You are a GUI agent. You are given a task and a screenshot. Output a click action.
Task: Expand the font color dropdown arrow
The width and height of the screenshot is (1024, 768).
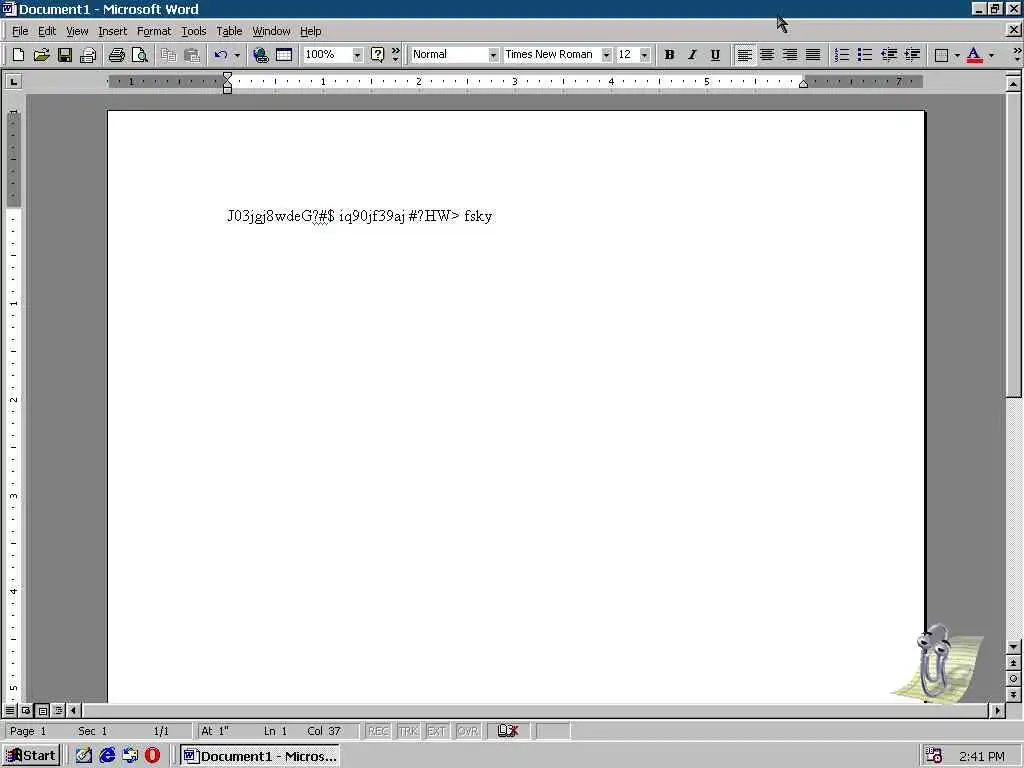tap(991, 55)
